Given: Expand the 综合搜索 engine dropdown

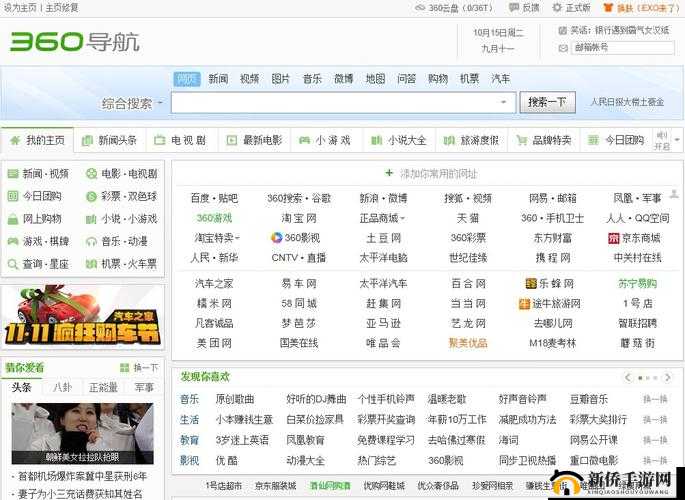Looking at the screenshot, I should pyautogui.click(x=159, y=103).
